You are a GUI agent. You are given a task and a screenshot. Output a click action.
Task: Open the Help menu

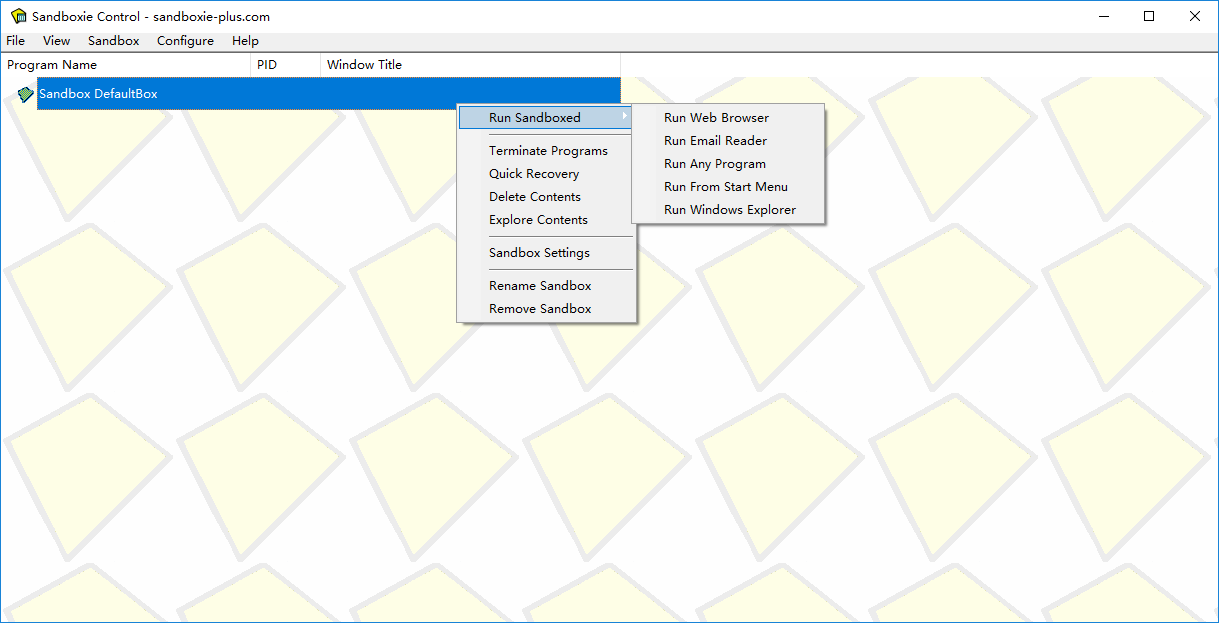coord(245,41)
